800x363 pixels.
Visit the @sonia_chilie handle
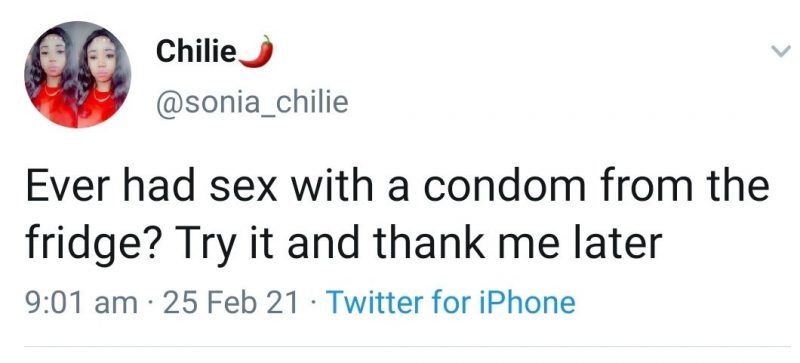(252, 102)
